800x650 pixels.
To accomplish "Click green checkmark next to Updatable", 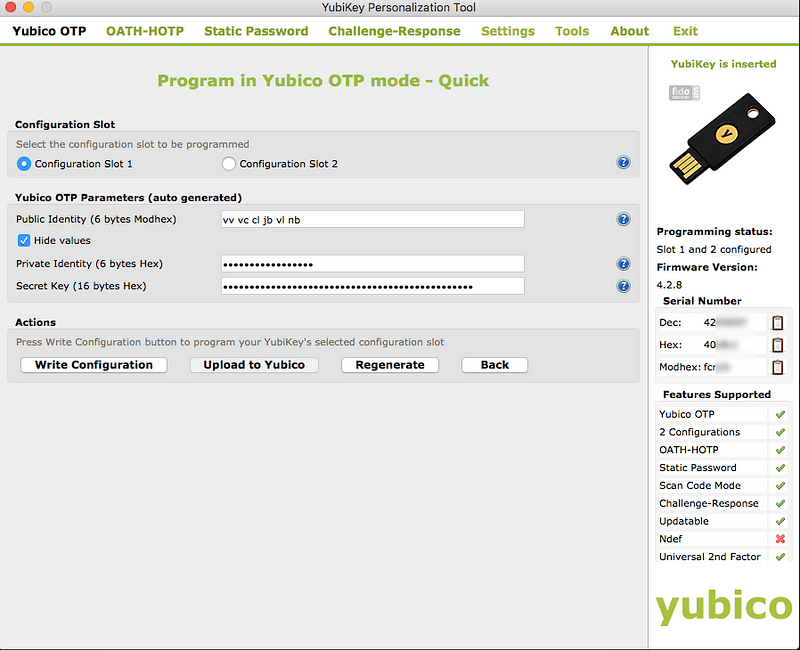I will tap(780, 522).
